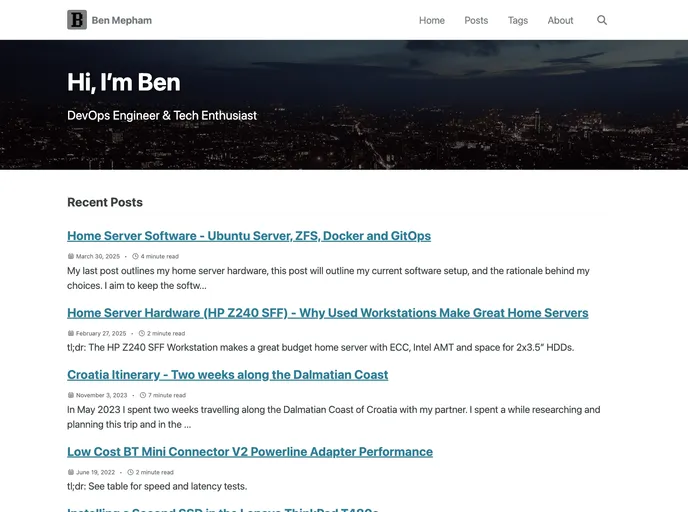Open Home Server Hardware HP Z240 post
Image resolution: width=688 pixels, height=512 pixels.
coord(327,313)
